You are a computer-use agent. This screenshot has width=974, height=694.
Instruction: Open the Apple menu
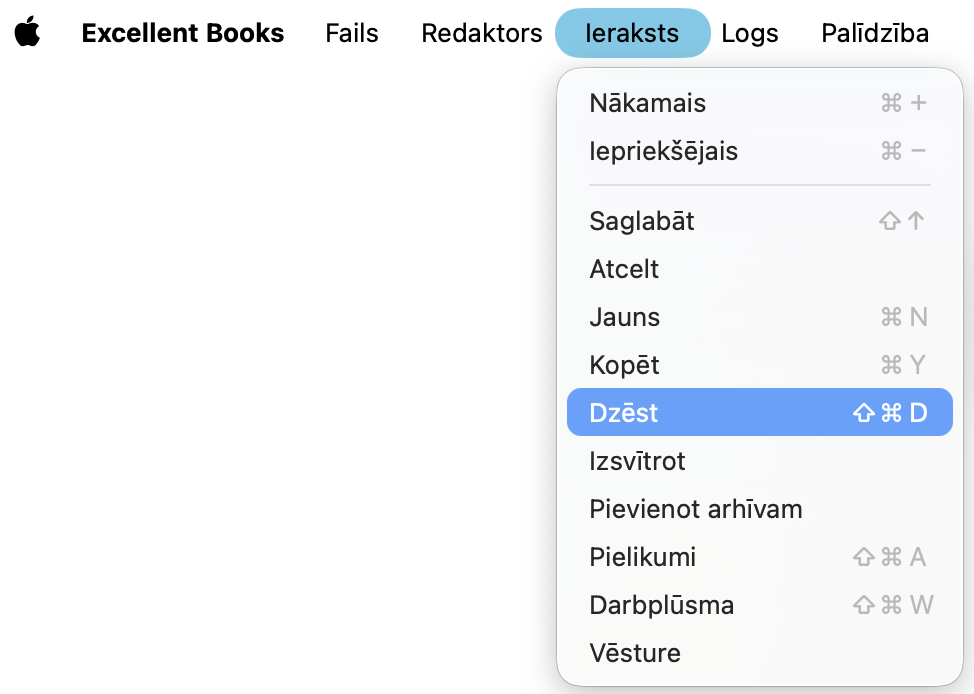(28, 33)
